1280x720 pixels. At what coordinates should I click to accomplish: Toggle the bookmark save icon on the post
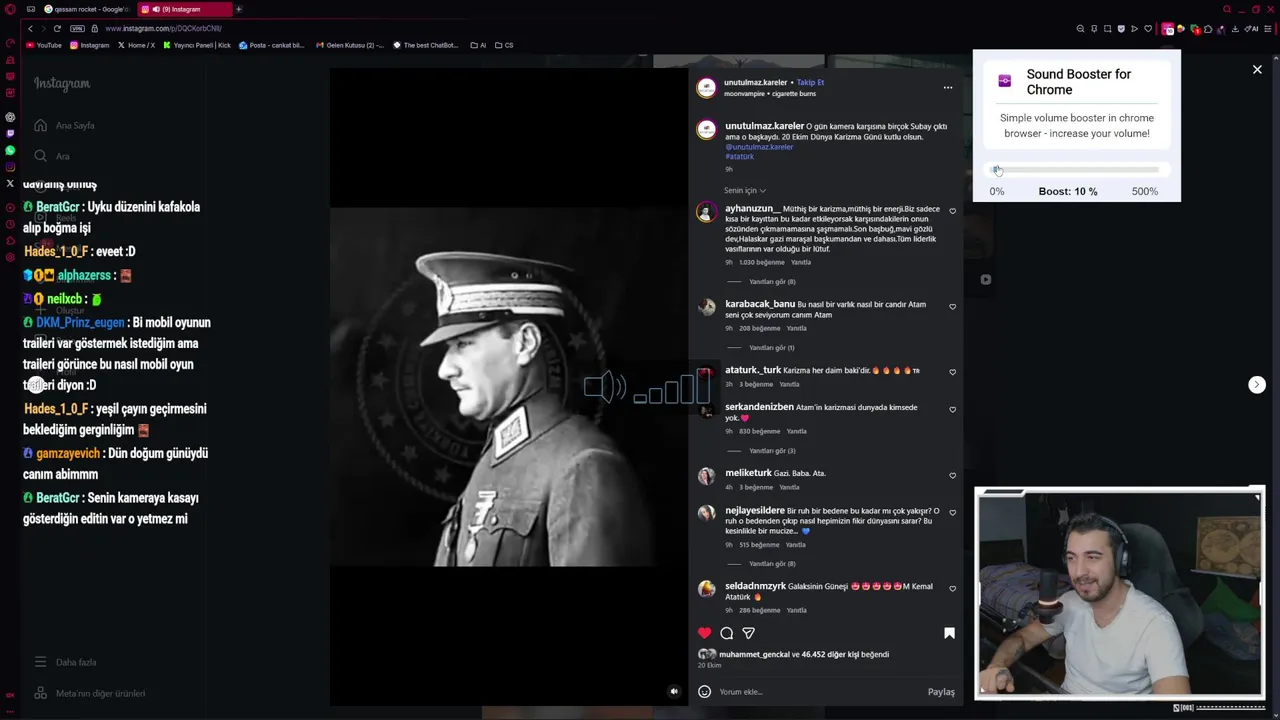point(949,633)
